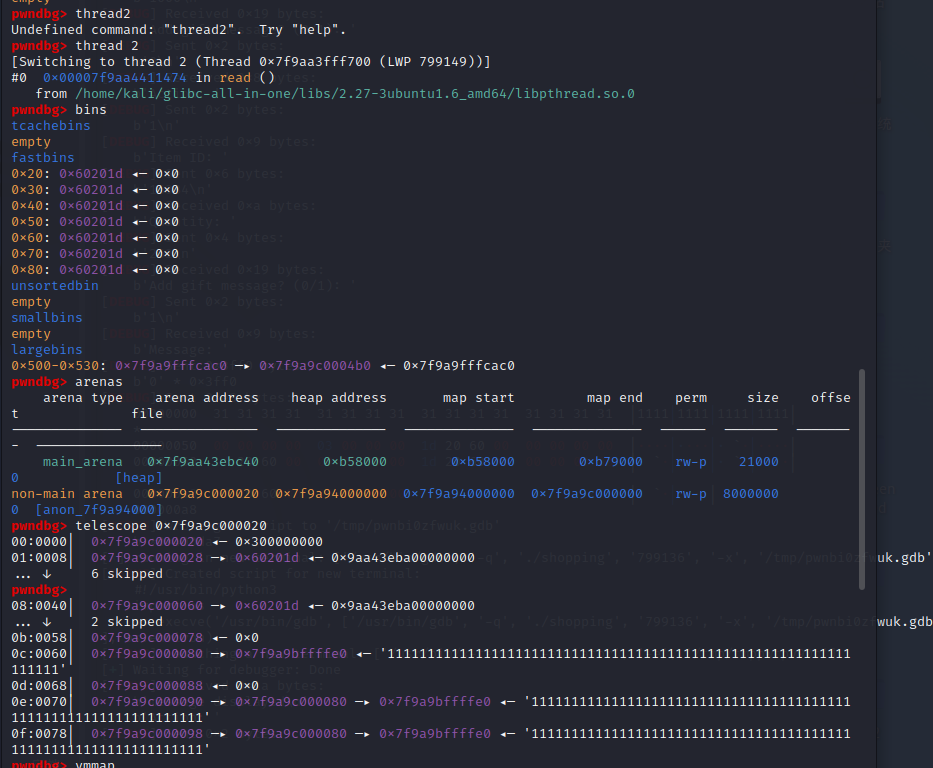The width and height of the screenshot is (933, 768).
Task: Click the 'unsortedbin' heading text
Action: click(55, 286)
